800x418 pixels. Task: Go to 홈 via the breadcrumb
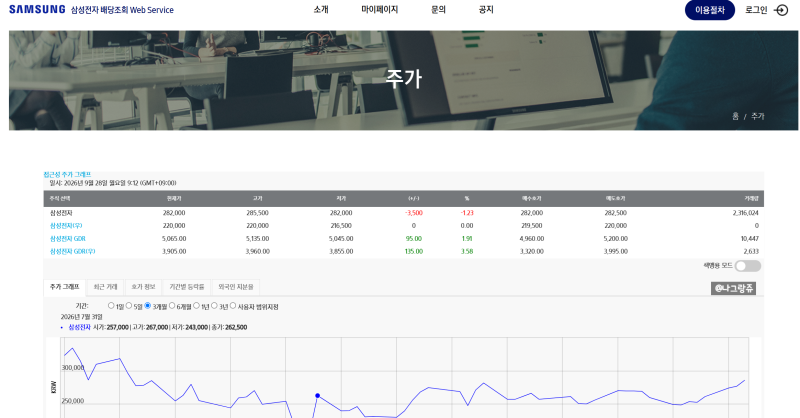(735, 116)
